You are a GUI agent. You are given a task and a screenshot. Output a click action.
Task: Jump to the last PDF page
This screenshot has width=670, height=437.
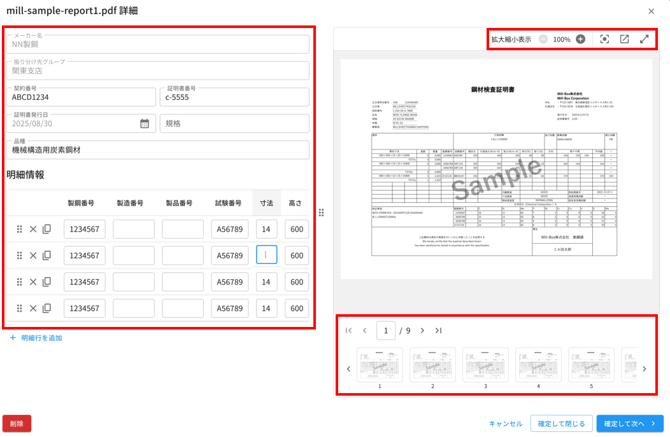tap(438, 331)
